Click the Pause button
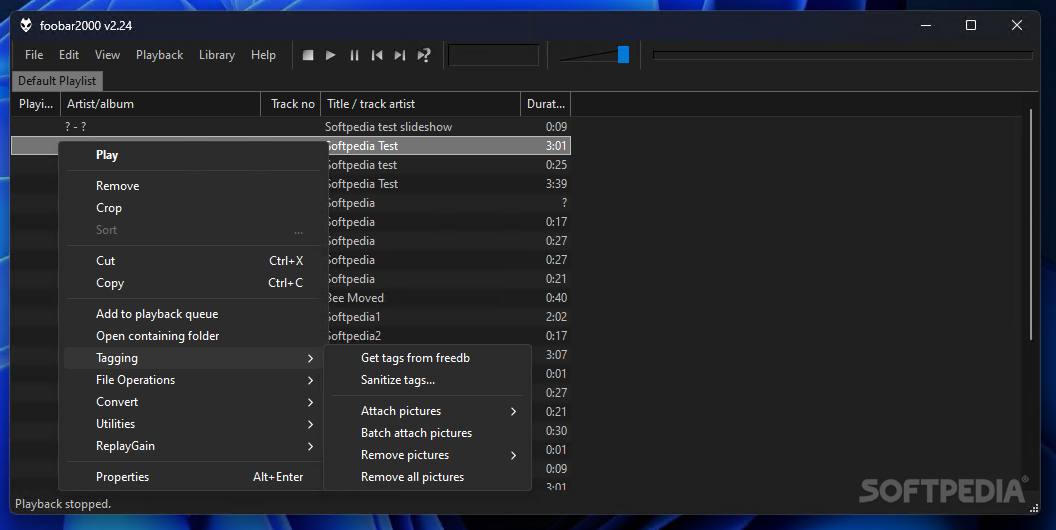 coord(354,55)
